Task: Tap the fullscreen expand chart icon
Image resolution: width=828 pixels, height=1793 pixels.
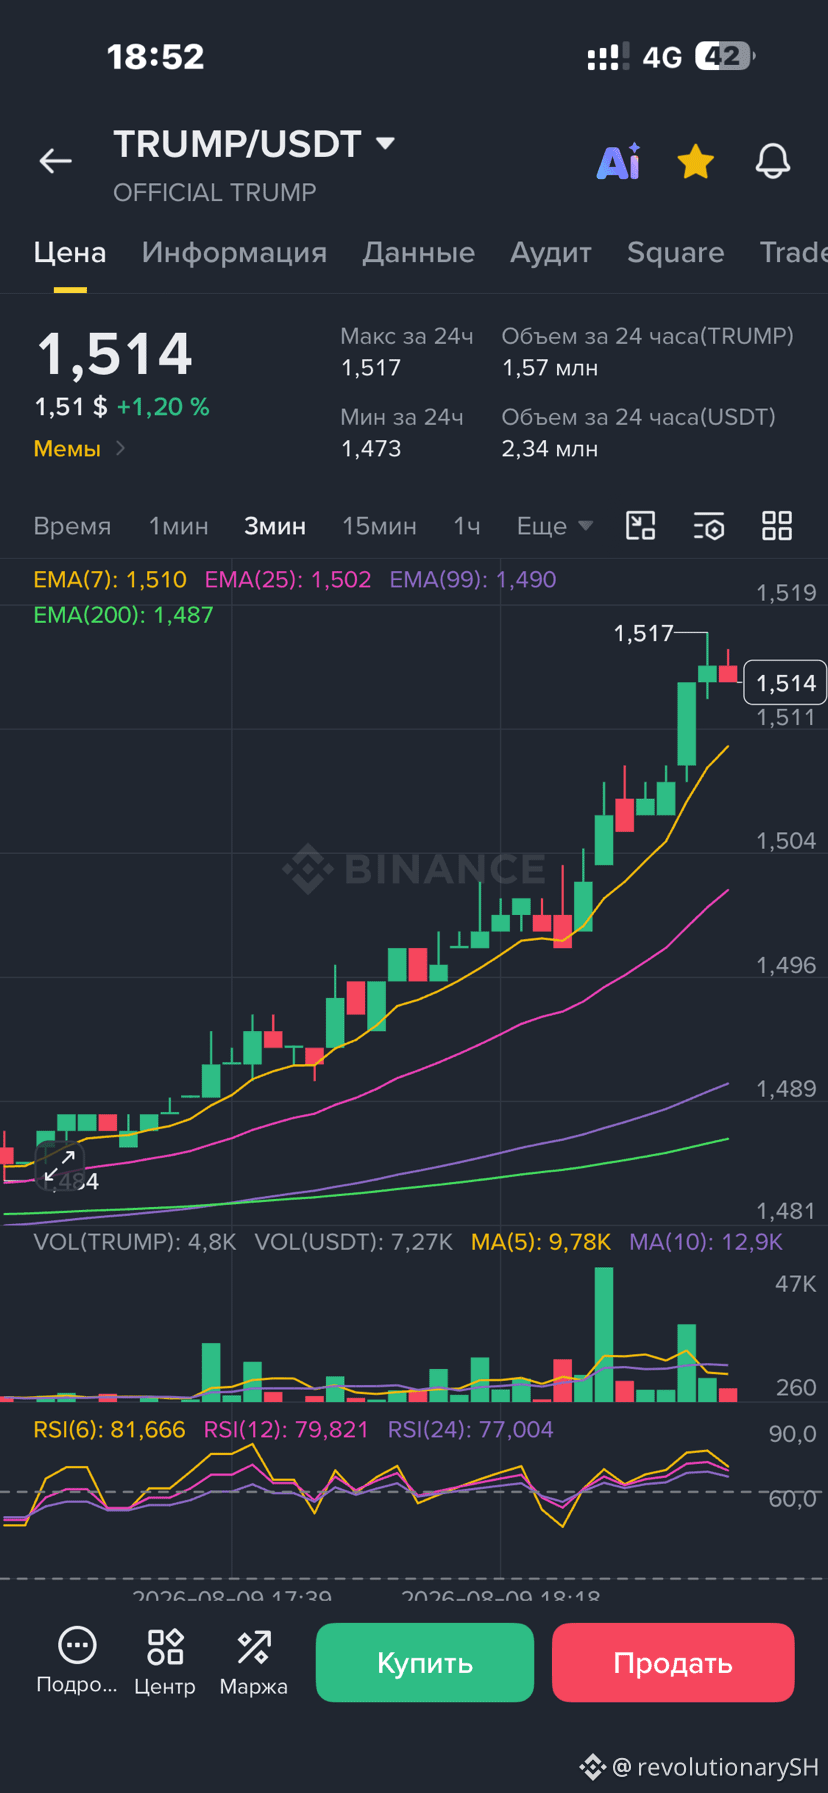Action: (x=60, y=1165)
